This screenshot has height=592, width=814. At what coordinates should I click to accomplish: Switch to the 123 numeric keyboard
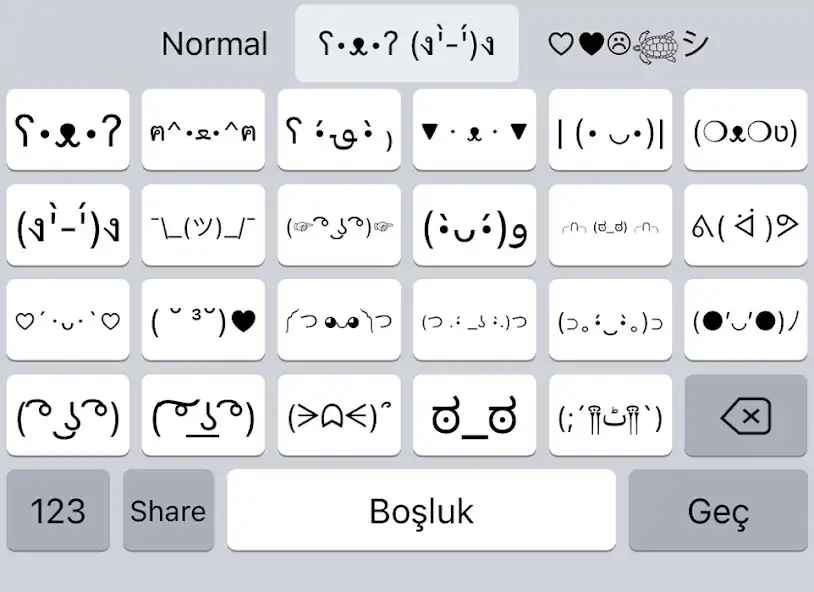58,510
